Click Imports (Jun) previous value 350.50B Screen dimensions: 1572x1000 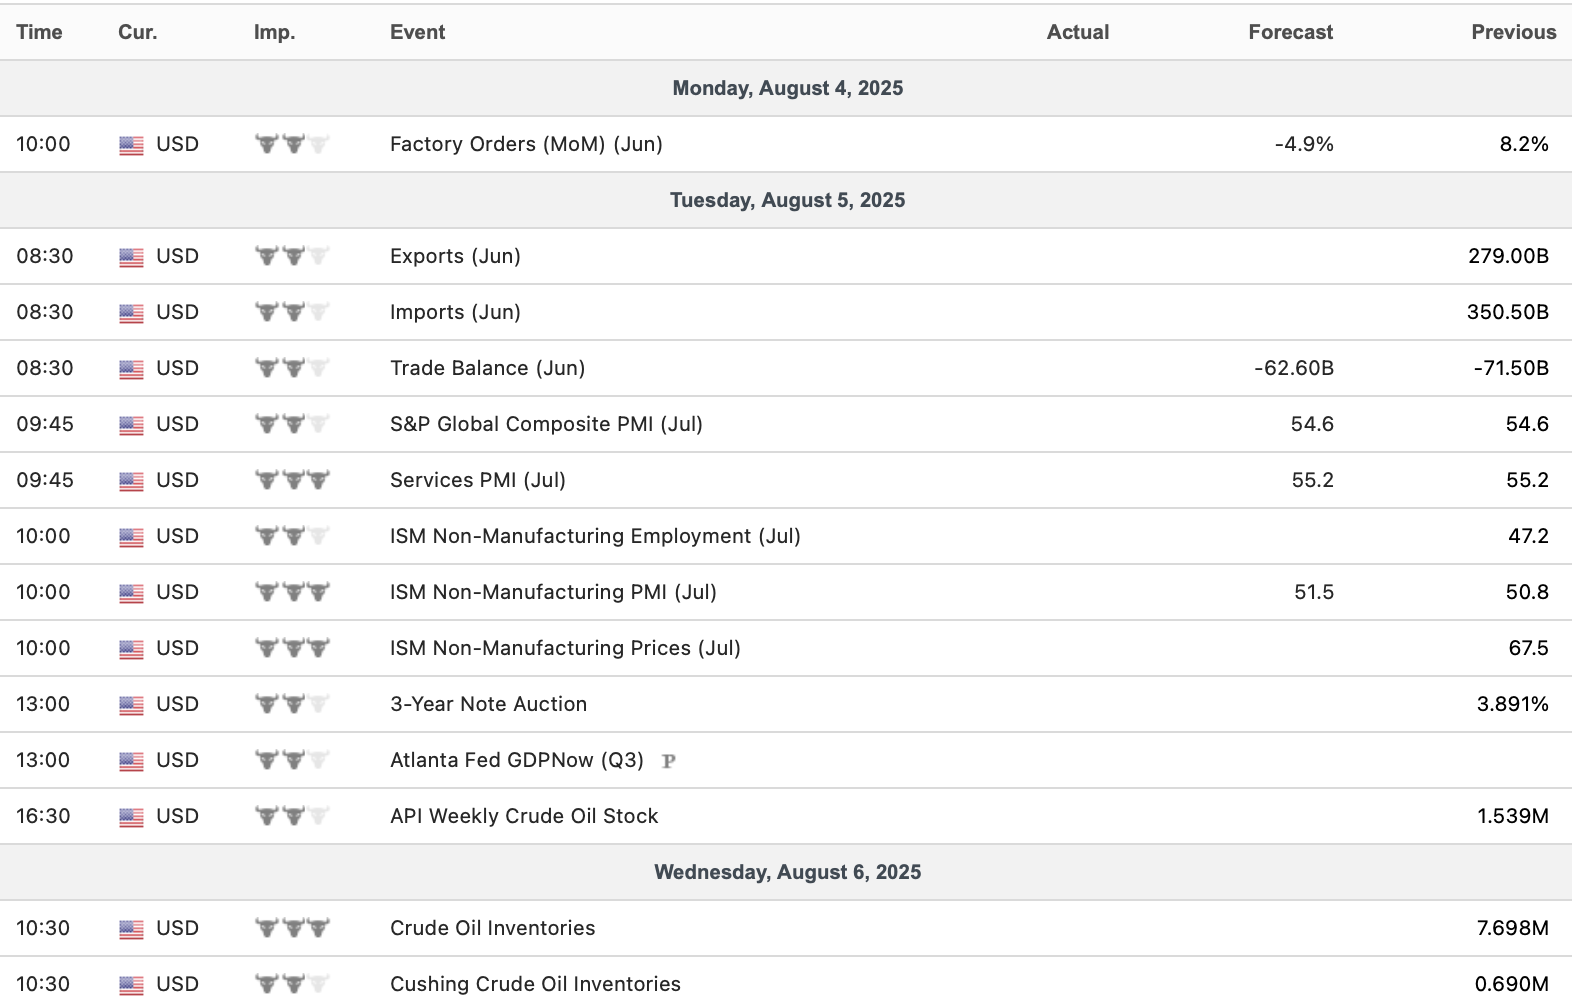[x=1507, y=312]
